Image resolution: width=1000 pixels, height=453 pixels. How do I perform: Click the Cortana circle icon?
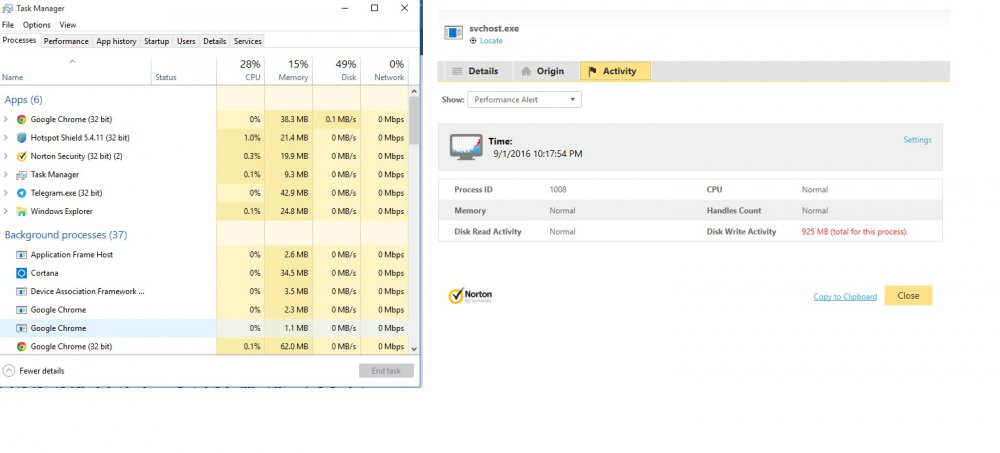[x=22, y=273]
